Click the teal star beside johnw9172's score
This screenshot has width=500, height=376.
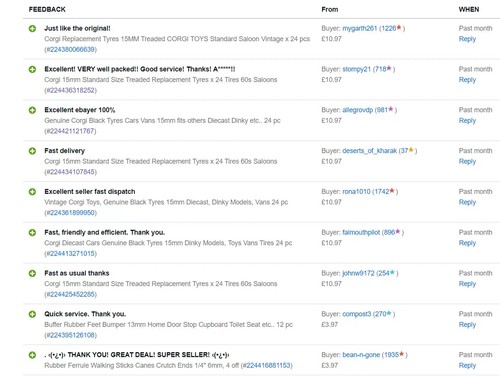(392, 272)
